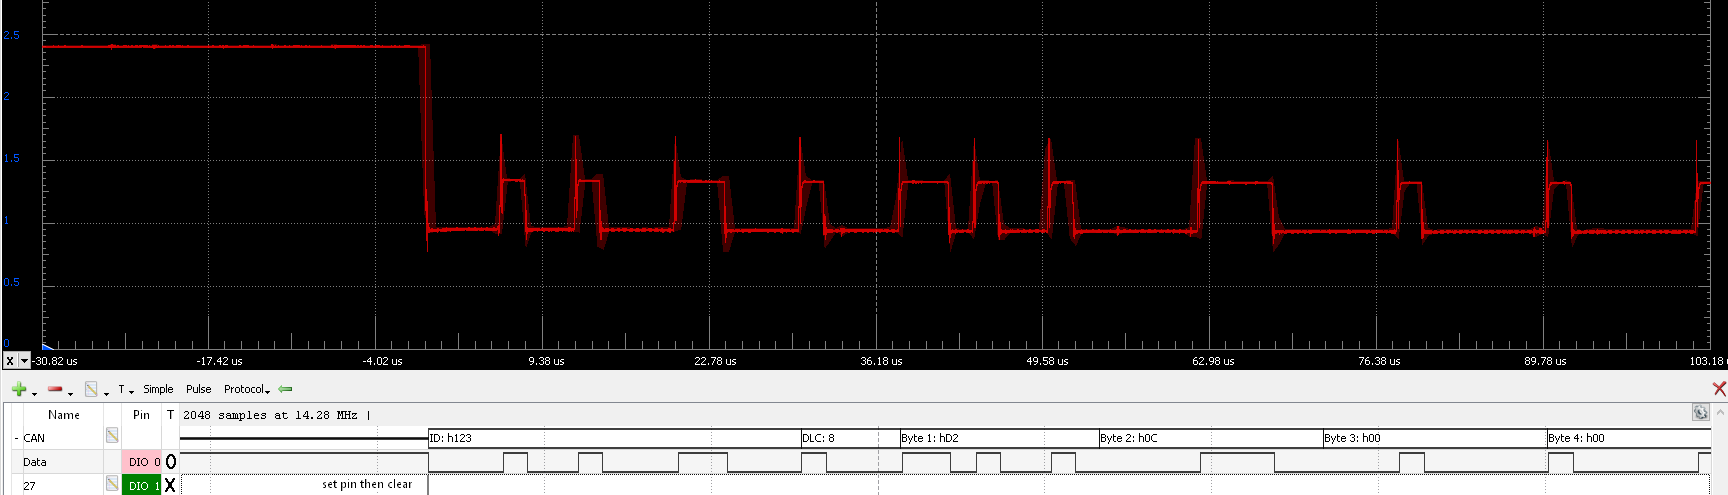
Task: Toggle the trigger condition for Data row
Action: [x=170, y=462]
